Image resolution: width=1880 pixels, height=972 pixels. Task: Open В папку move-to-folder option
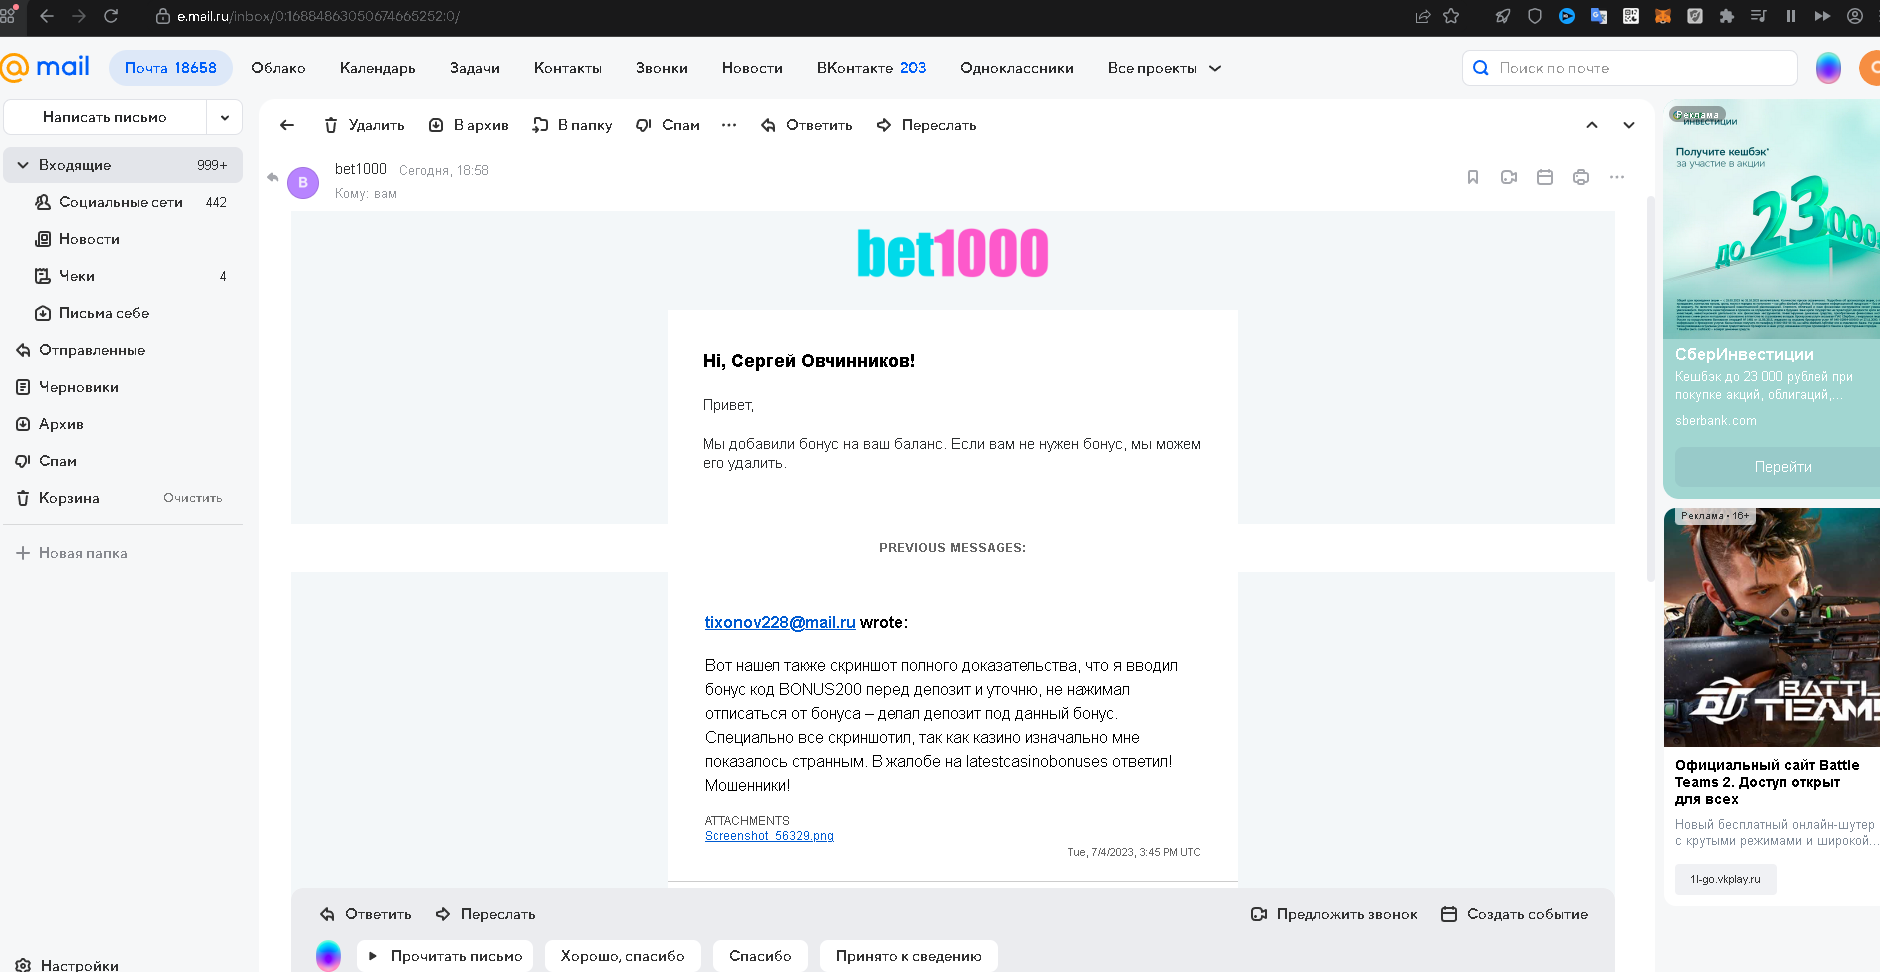pyautogui.click(x=572, y=125)
